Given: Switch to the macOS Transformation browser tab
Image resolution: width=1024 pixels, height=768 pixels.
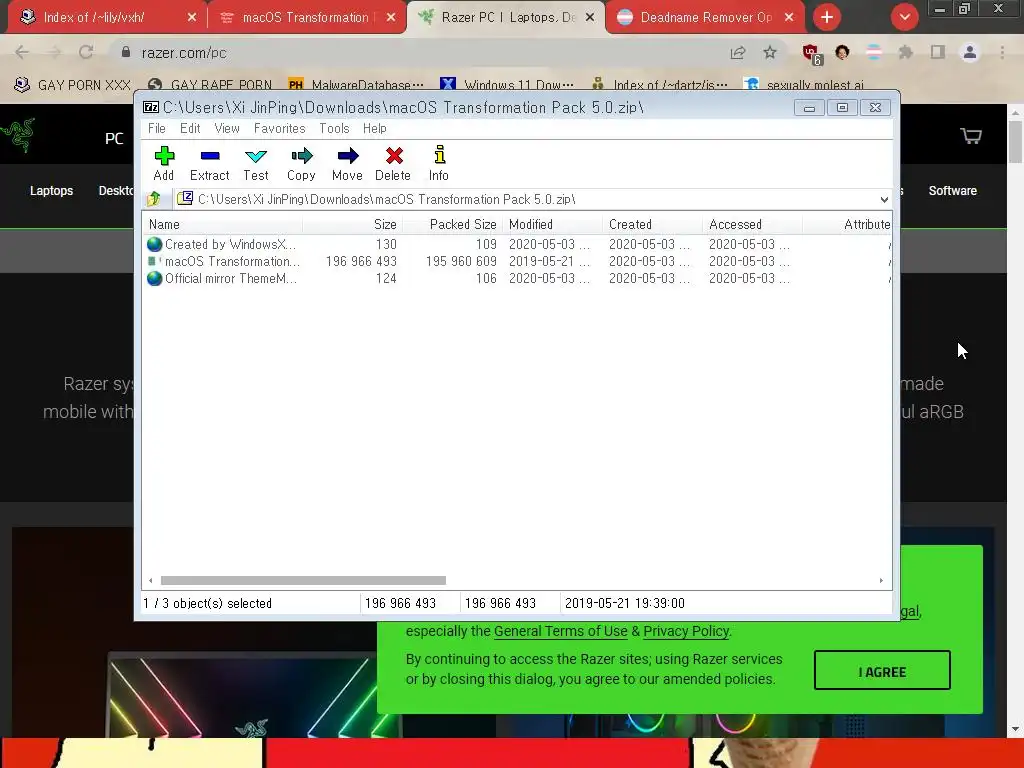Looking at the screenshot, I should point(307,18).
